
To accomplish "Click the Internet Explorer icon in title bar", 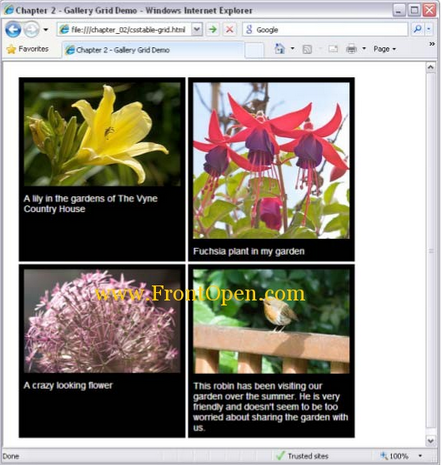I will coord(9,10).
